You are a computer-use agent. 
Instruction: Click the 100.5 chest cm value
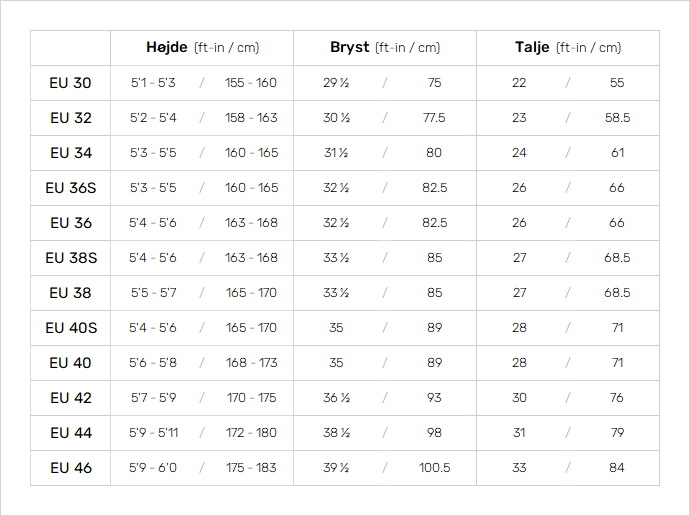pyautogui.click(x=434, y=468)
